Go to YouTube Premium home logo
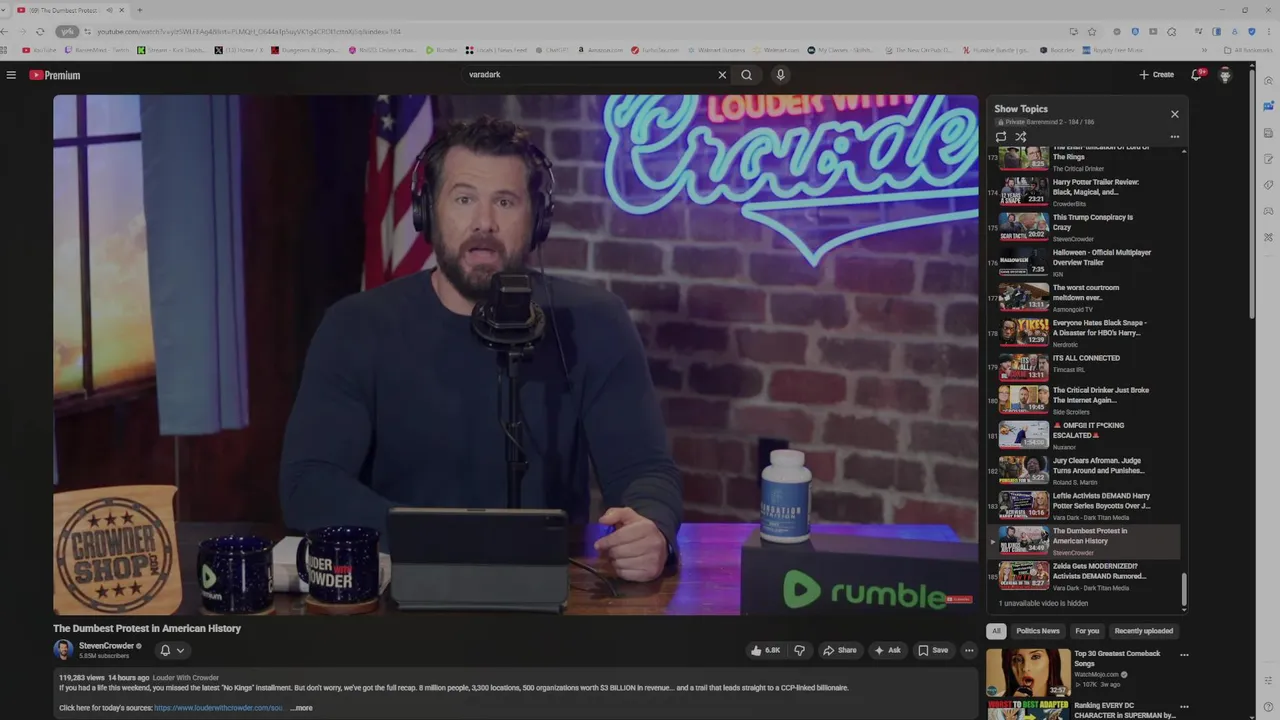 click(x=54, y=75)
